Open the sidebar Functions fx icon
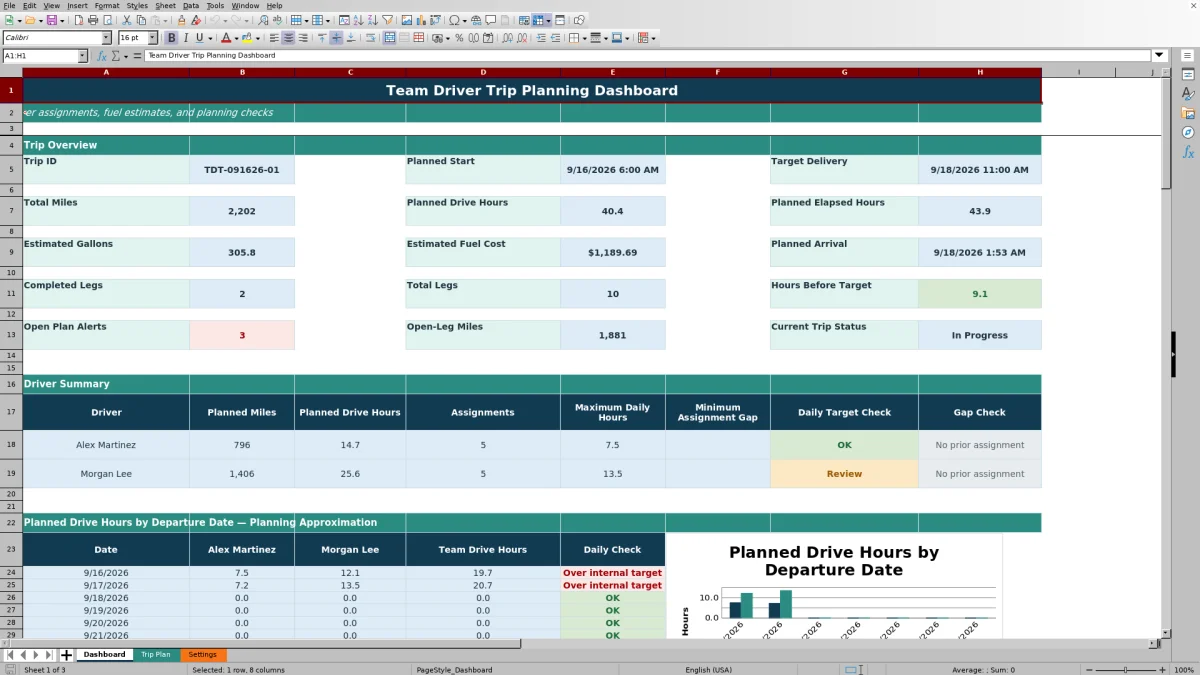This screenshot has height=675, width=1200. click(1188, 152)
